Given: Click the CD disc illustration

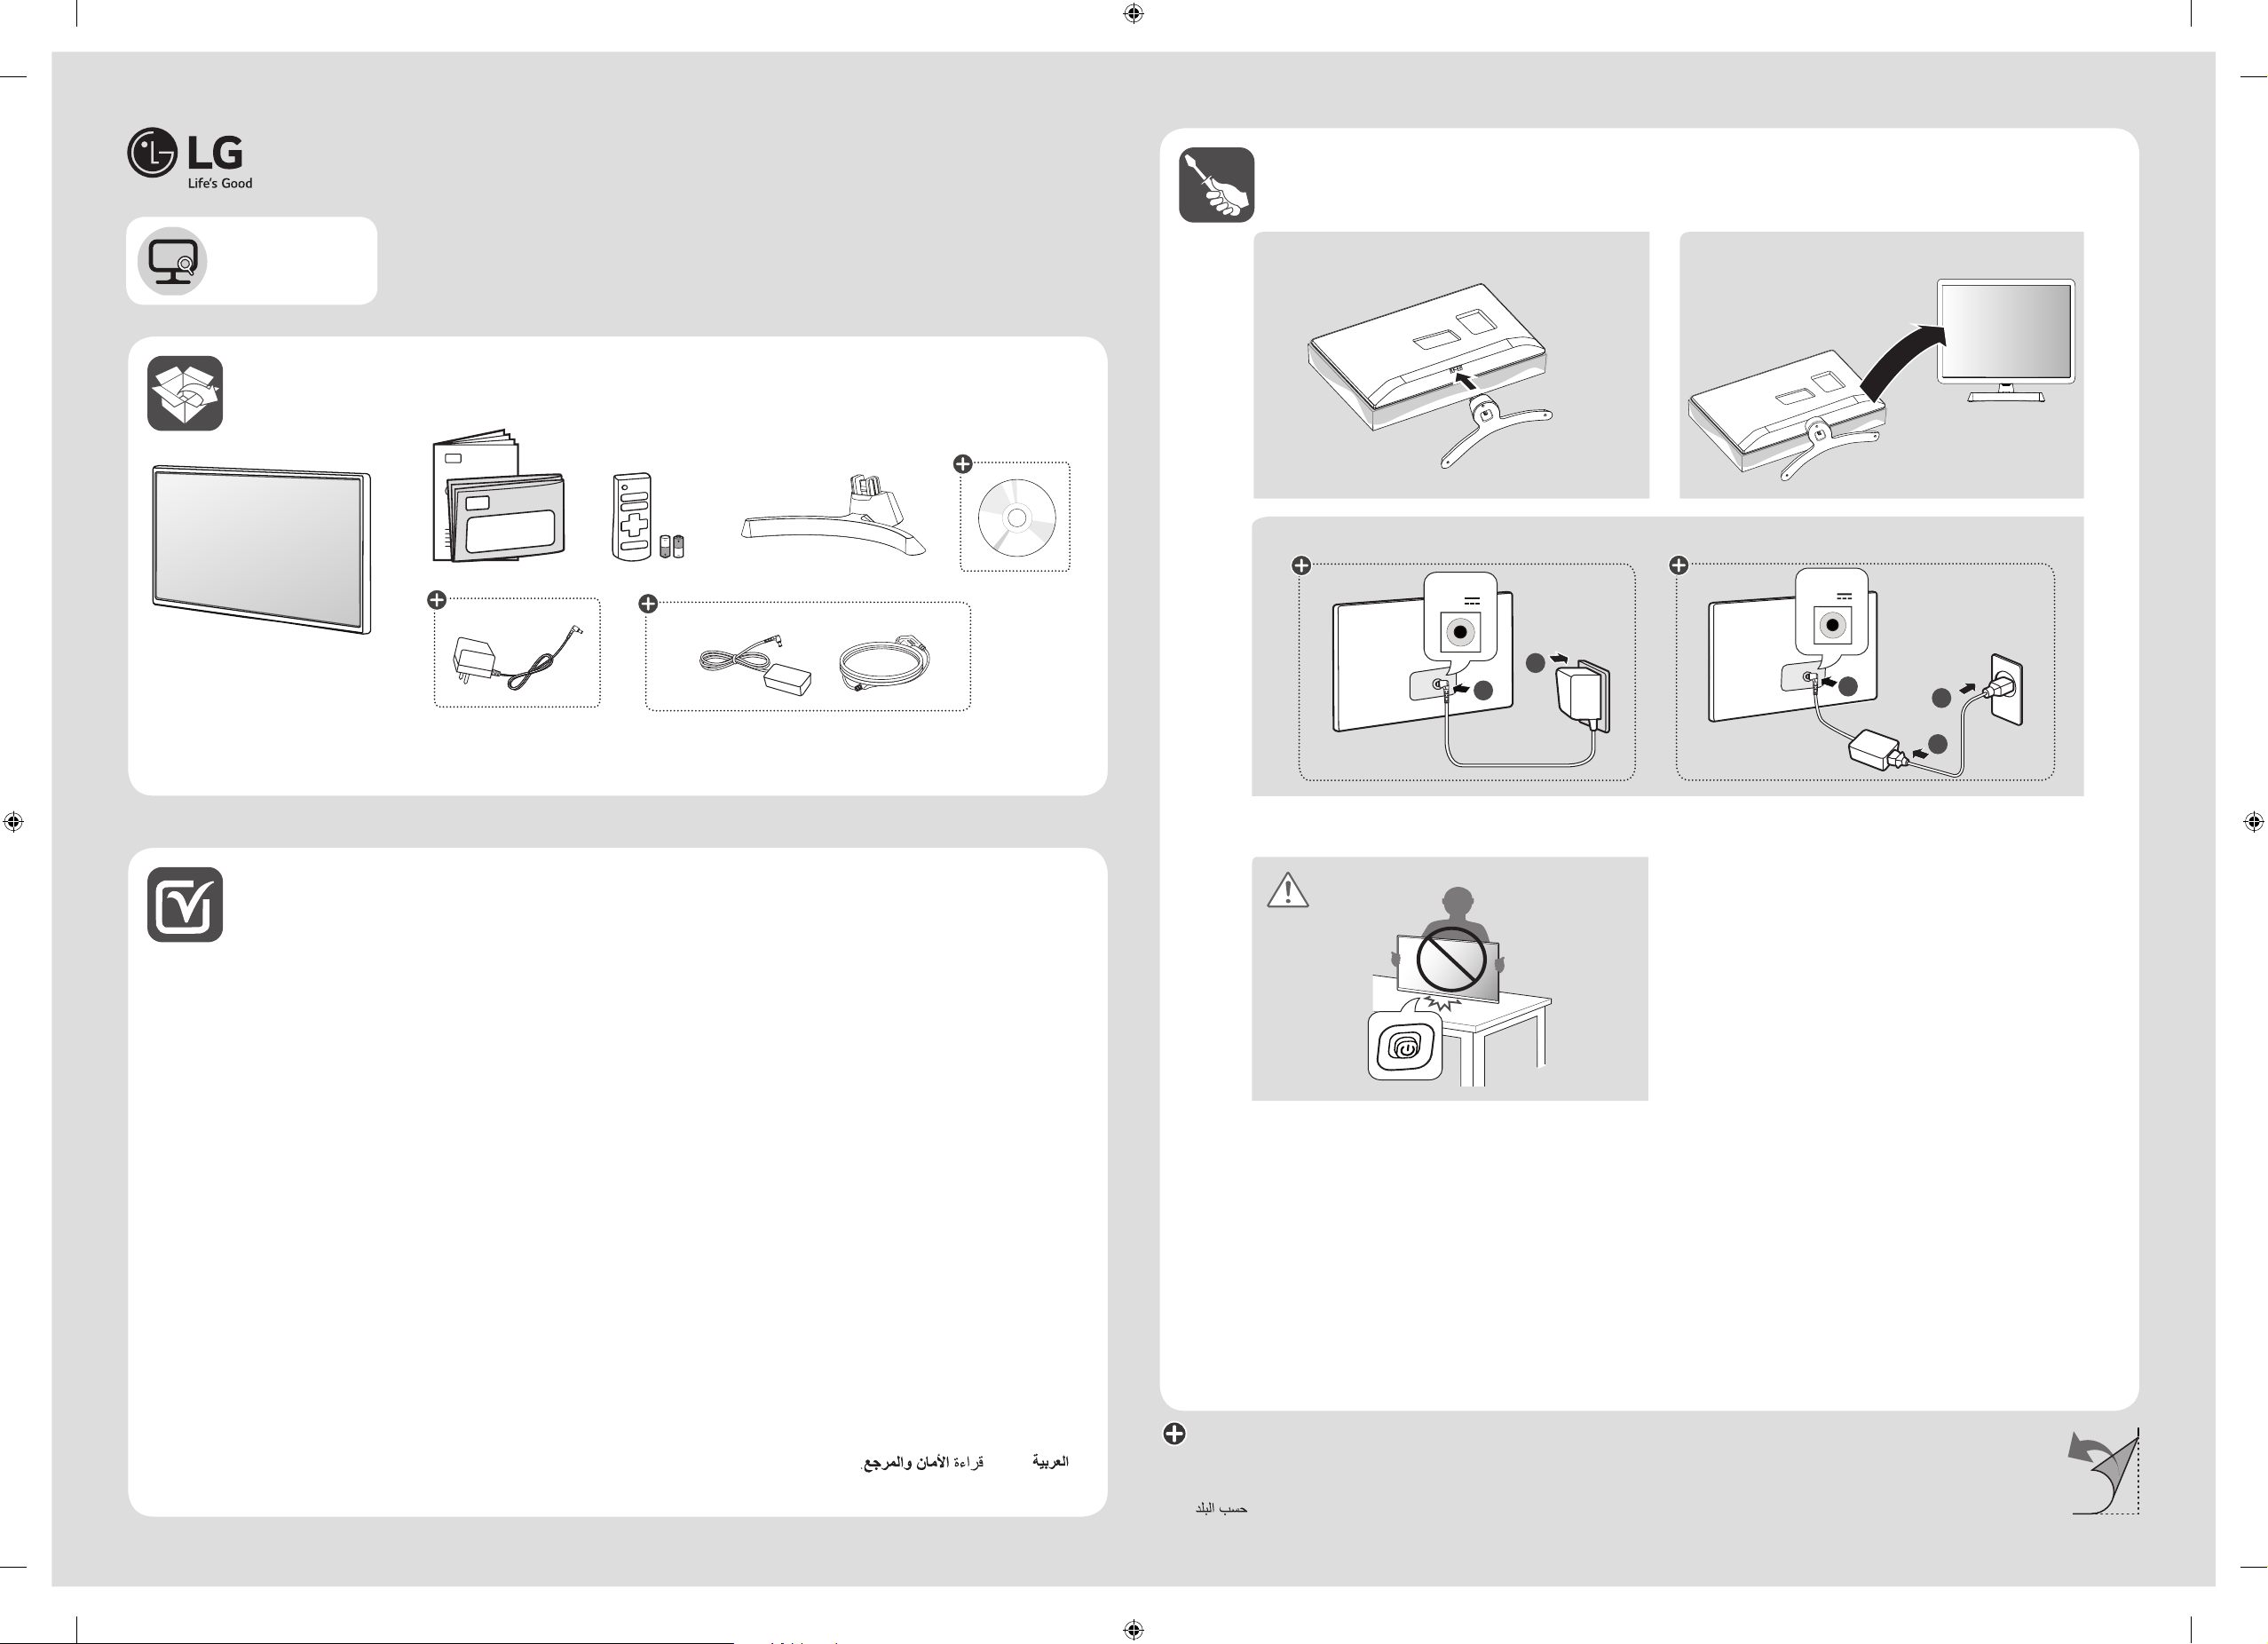Looking at the screenshot, I should (1016, 518).
